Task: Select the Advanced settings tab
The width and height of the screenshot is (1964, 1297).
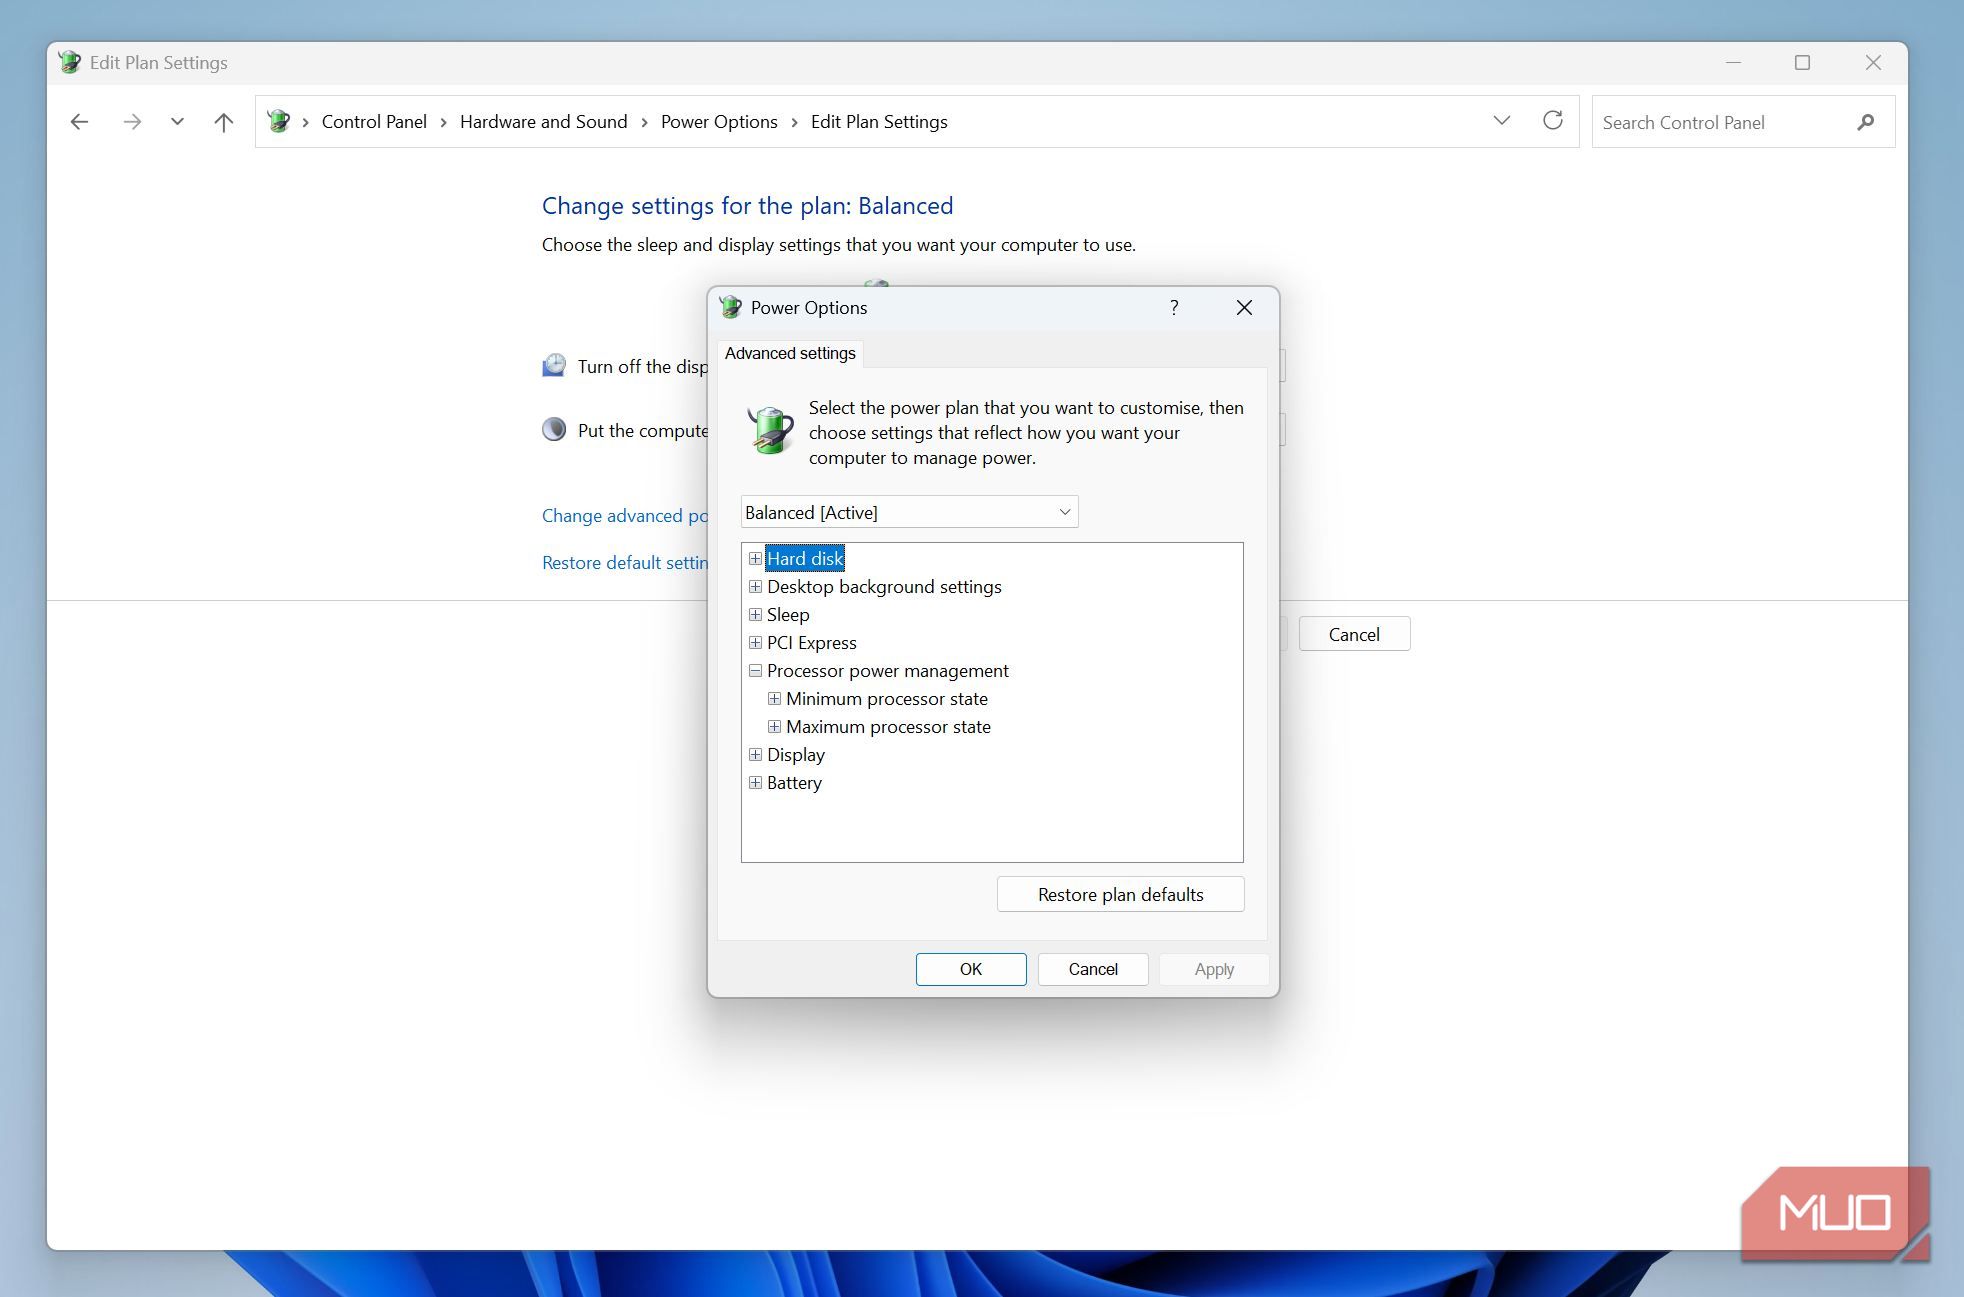Action: coord(790,353)
